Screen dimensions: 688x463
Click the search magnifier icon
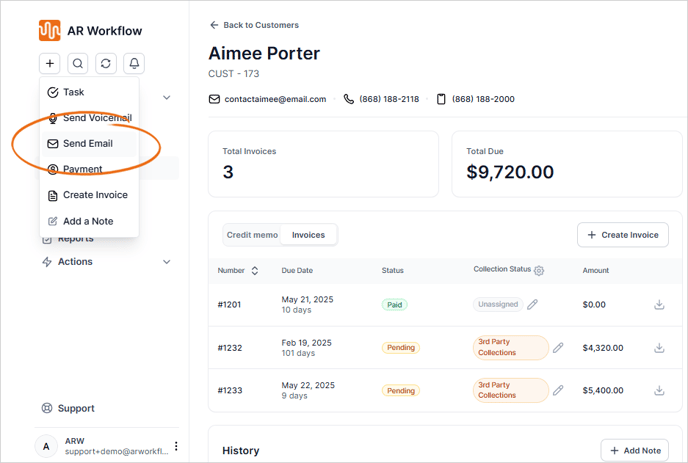[x=78, y=63]
